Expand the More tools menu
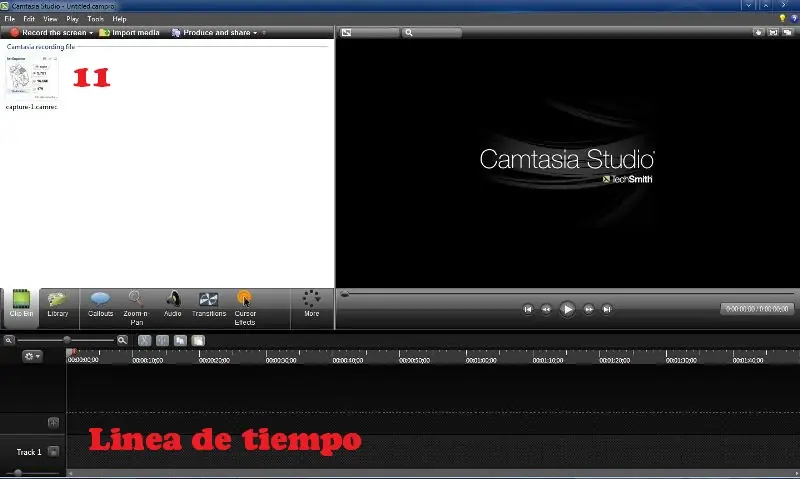Screen dimensions: 800x479 pyautogui.click(x=311, y=305)
